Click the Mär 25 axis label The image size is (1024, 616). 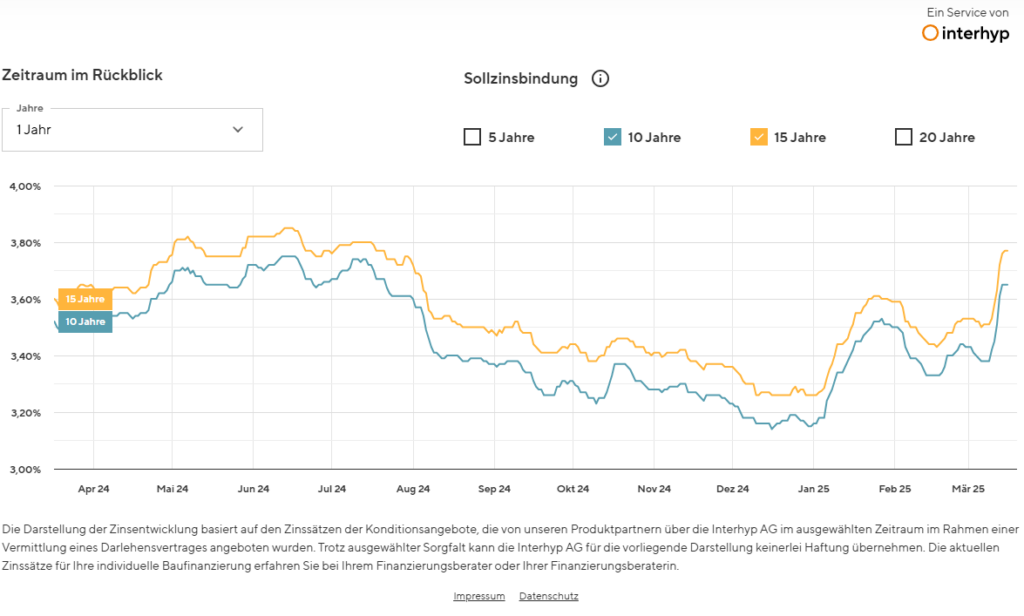[x=967, y=489]
